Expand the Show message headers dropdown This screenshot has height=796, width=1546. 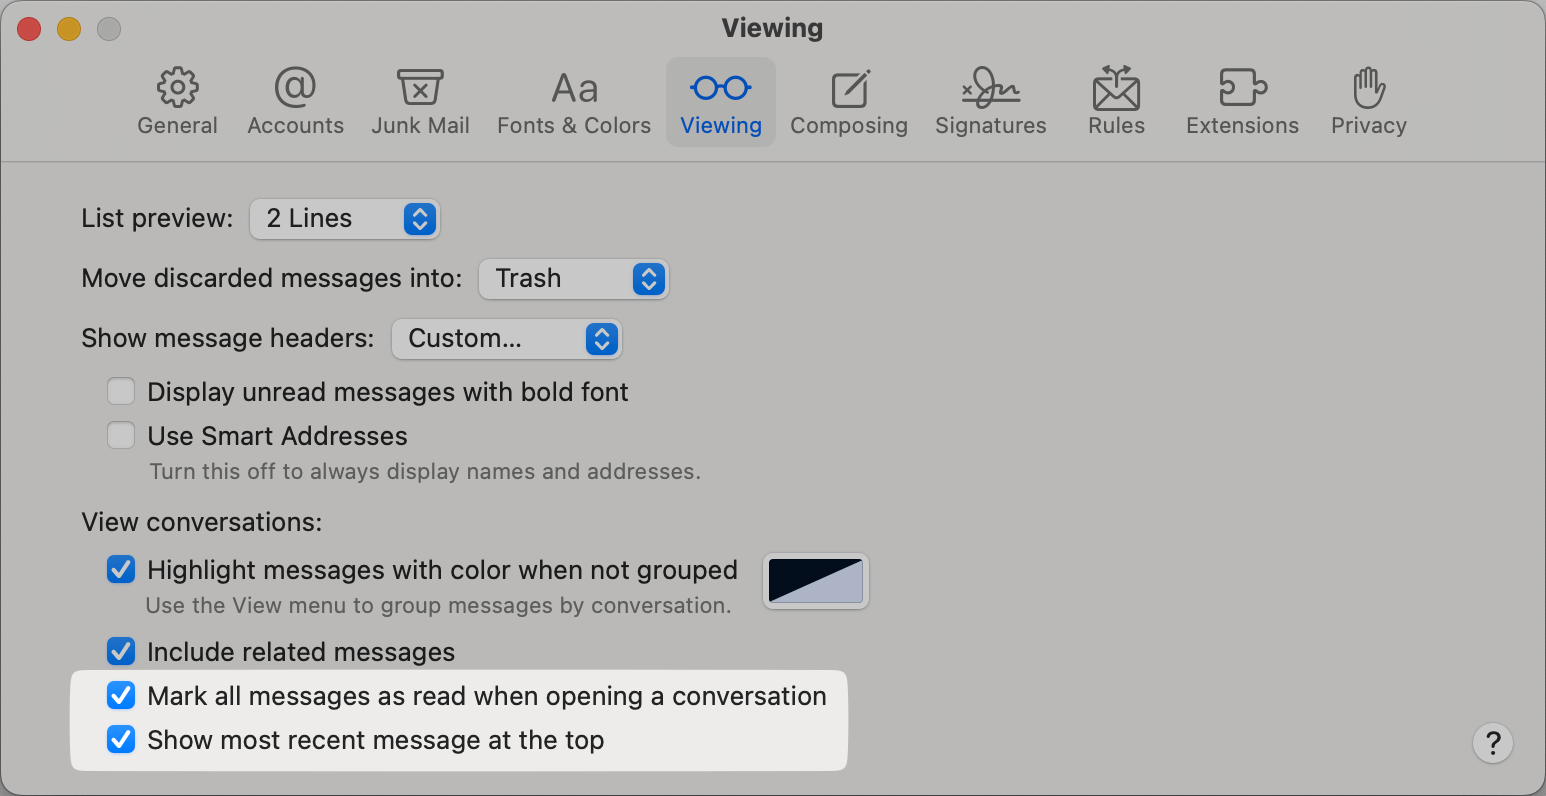click(x=506, y=339)
